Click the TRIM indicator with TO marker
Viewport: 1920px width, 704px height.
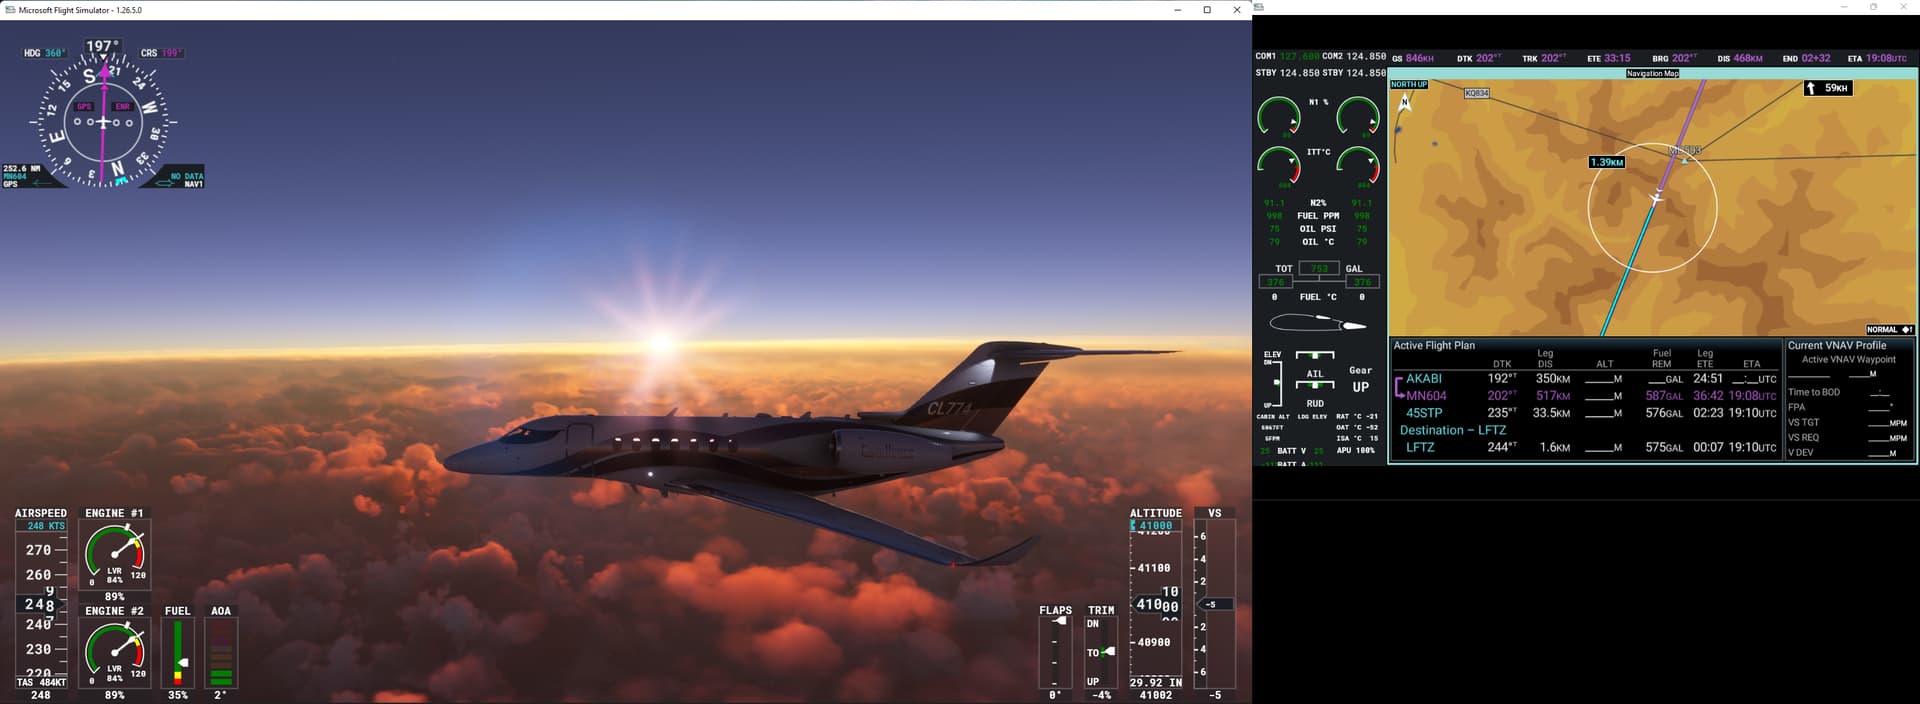point(1101,652)
